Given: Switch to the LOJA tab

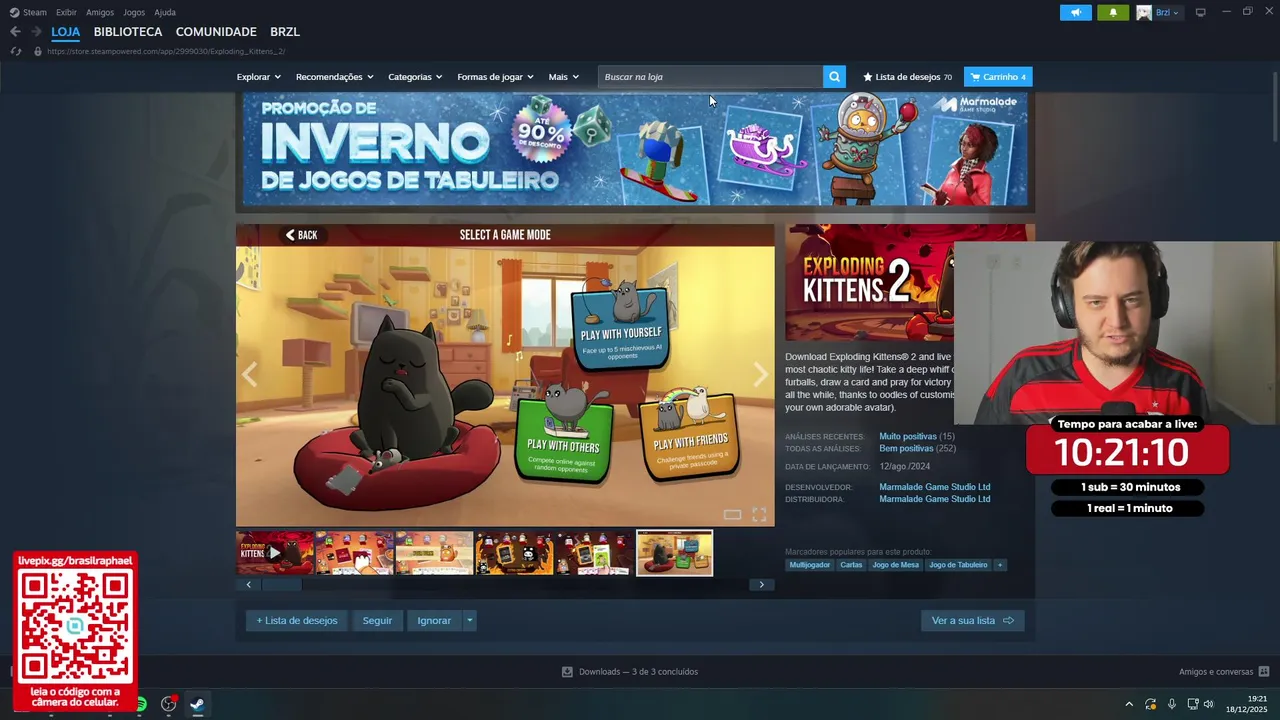Looking at the screenshot, I should 66,32.
